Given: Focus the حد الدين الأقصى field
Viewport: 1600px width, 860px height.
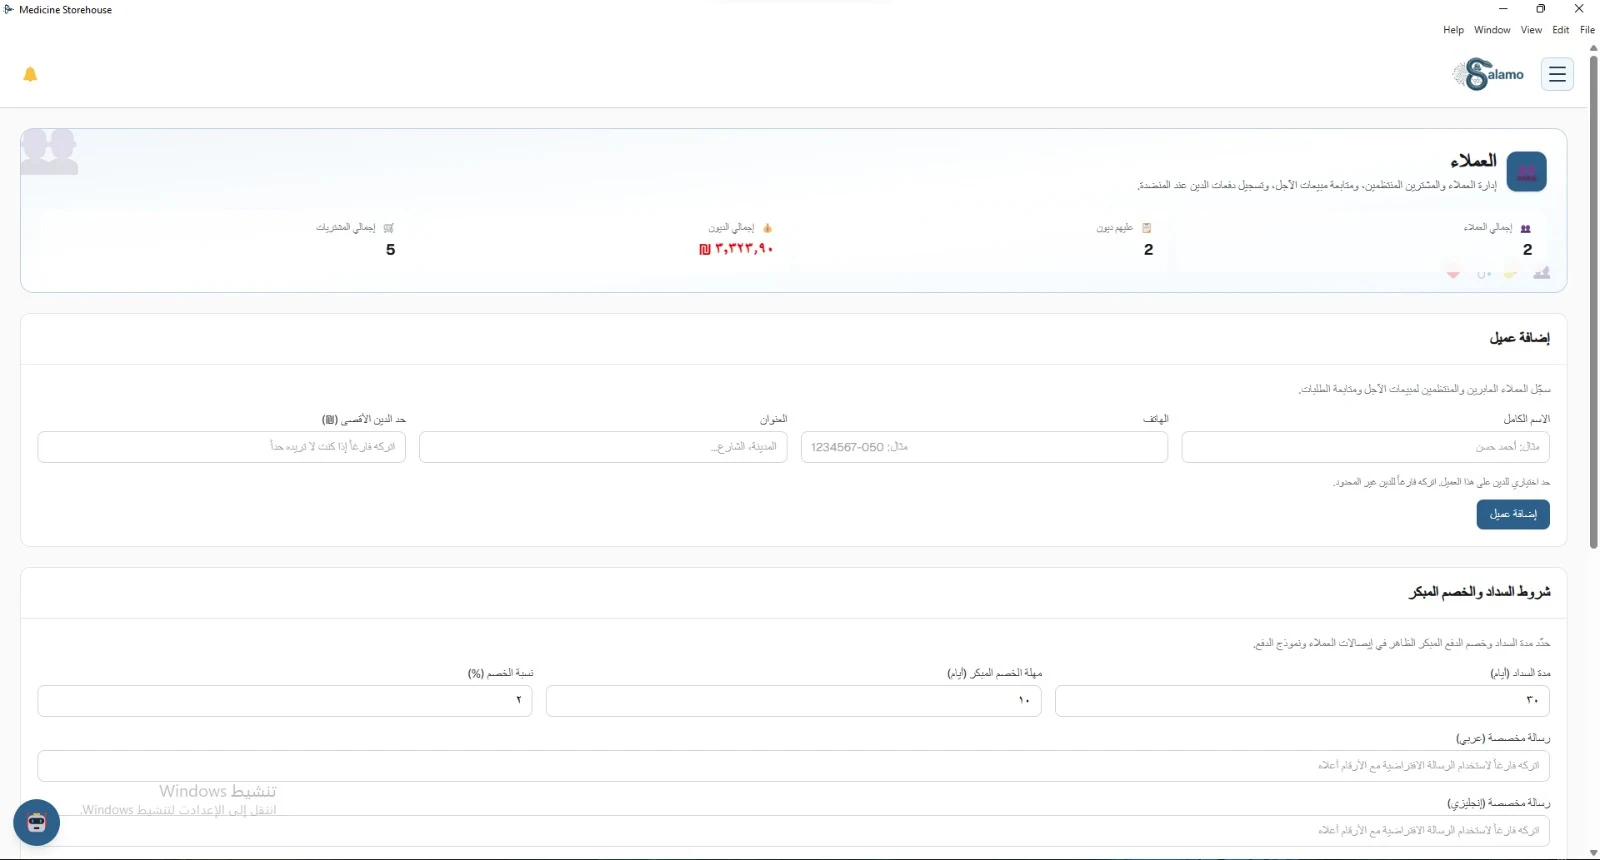Looking at the screenshot, I should click(222, 447).
